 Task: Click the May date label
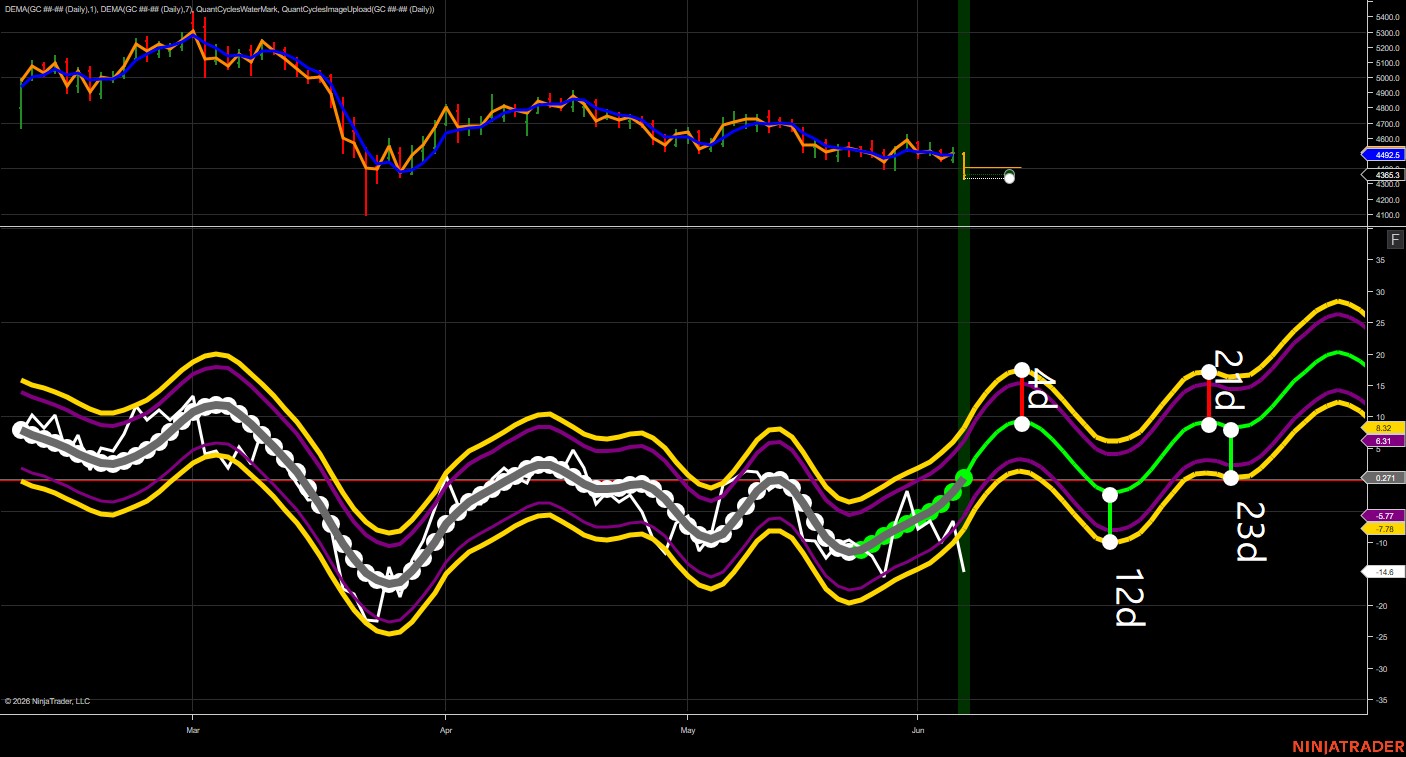[x=688, y=730]
